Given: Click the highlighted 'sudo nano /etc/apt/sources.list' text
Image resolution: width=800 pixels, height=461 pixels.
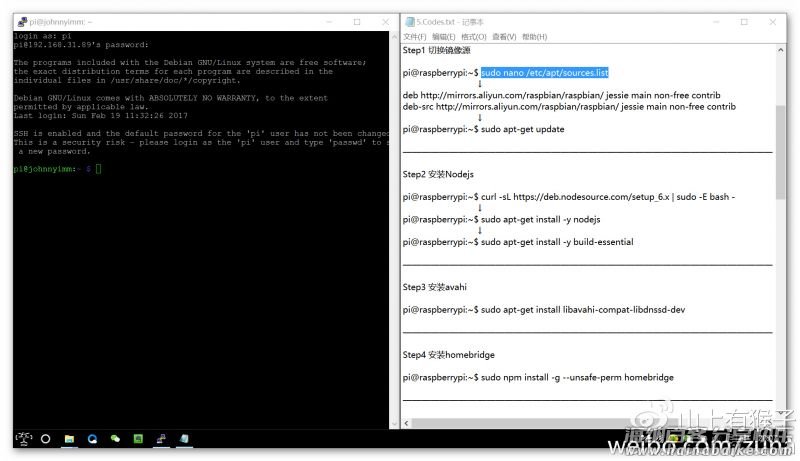Looking at the screenshot, I should click(544, 73).
